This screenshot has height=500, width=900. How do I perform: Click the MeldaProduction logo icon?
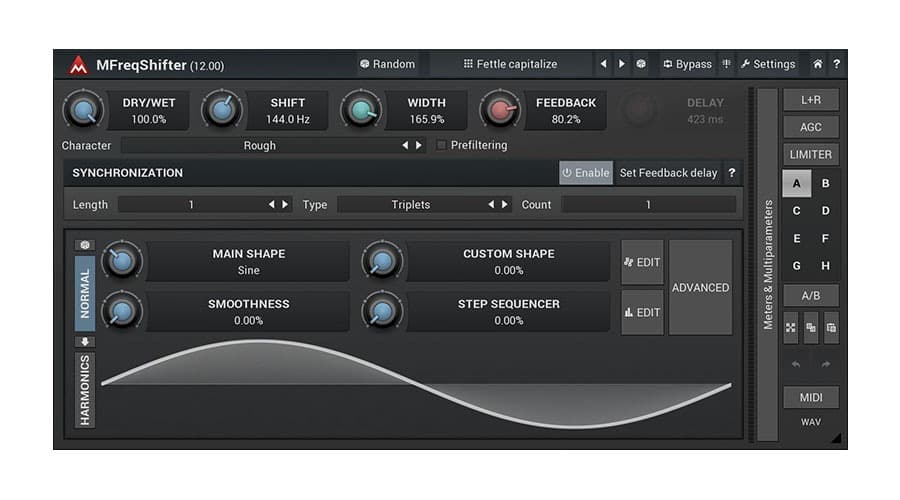coord(78,65)
